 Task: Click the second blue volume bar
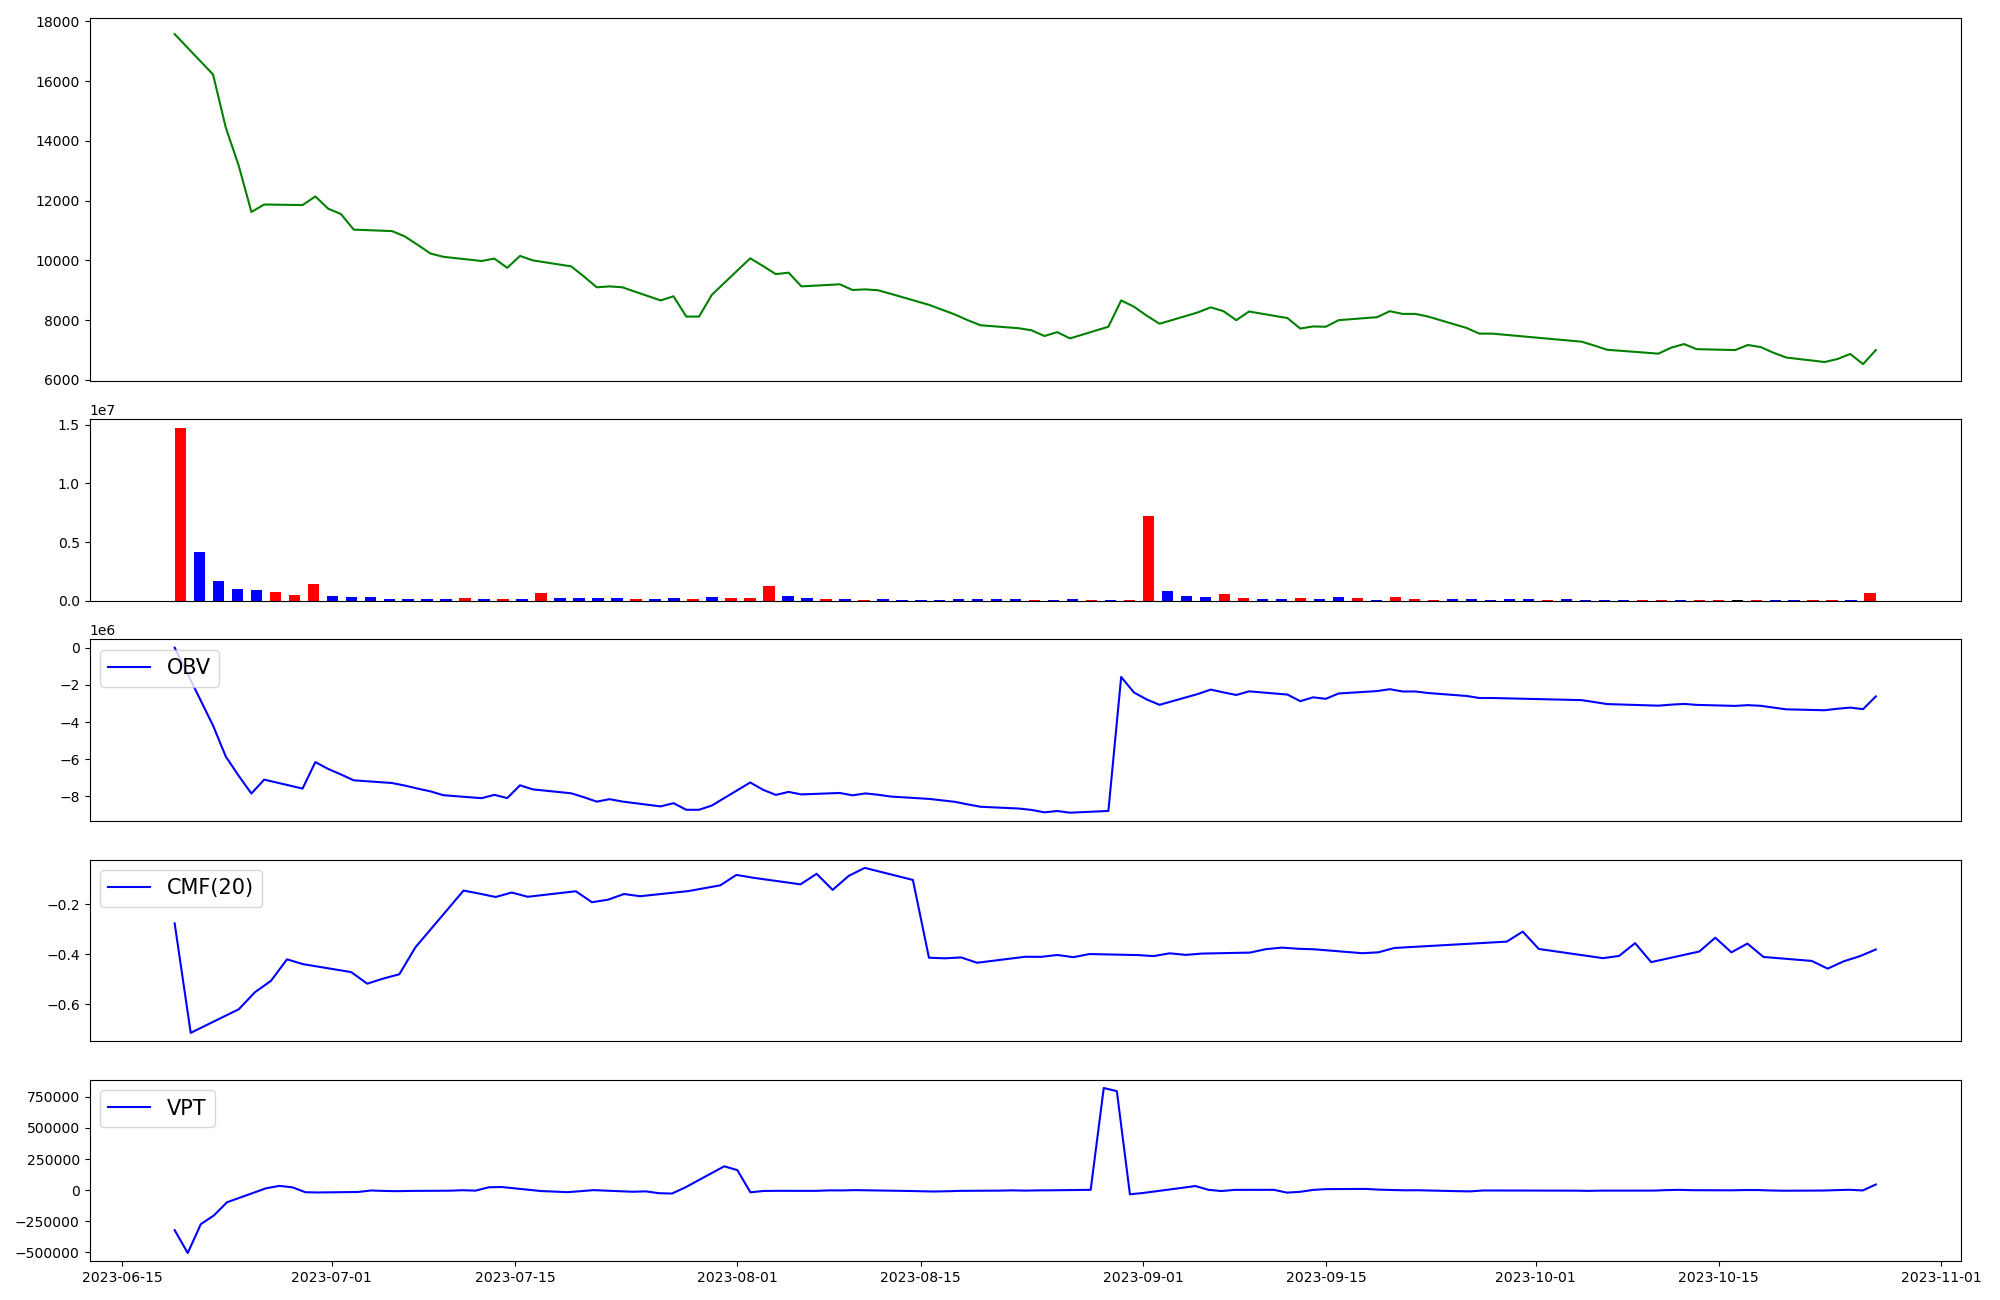(218, 590)
